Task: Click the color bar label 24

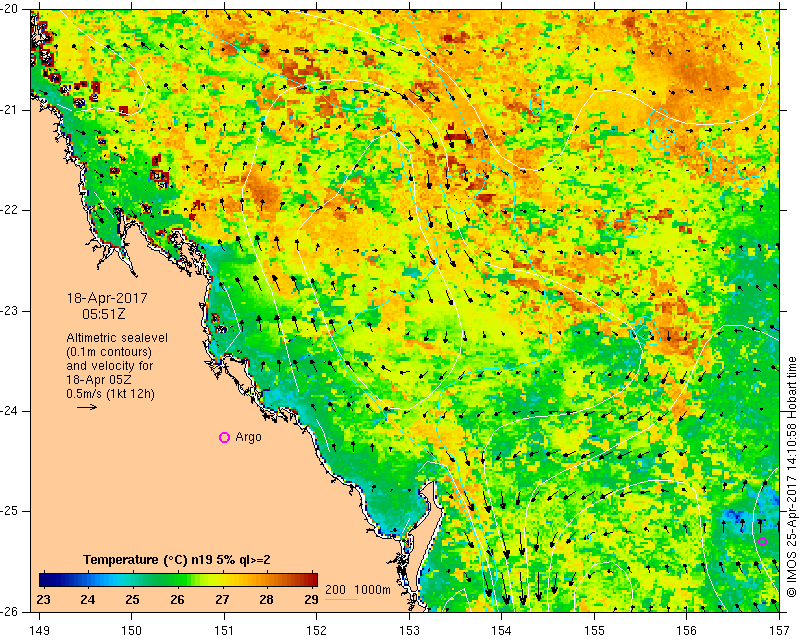Action: point(88,600)
